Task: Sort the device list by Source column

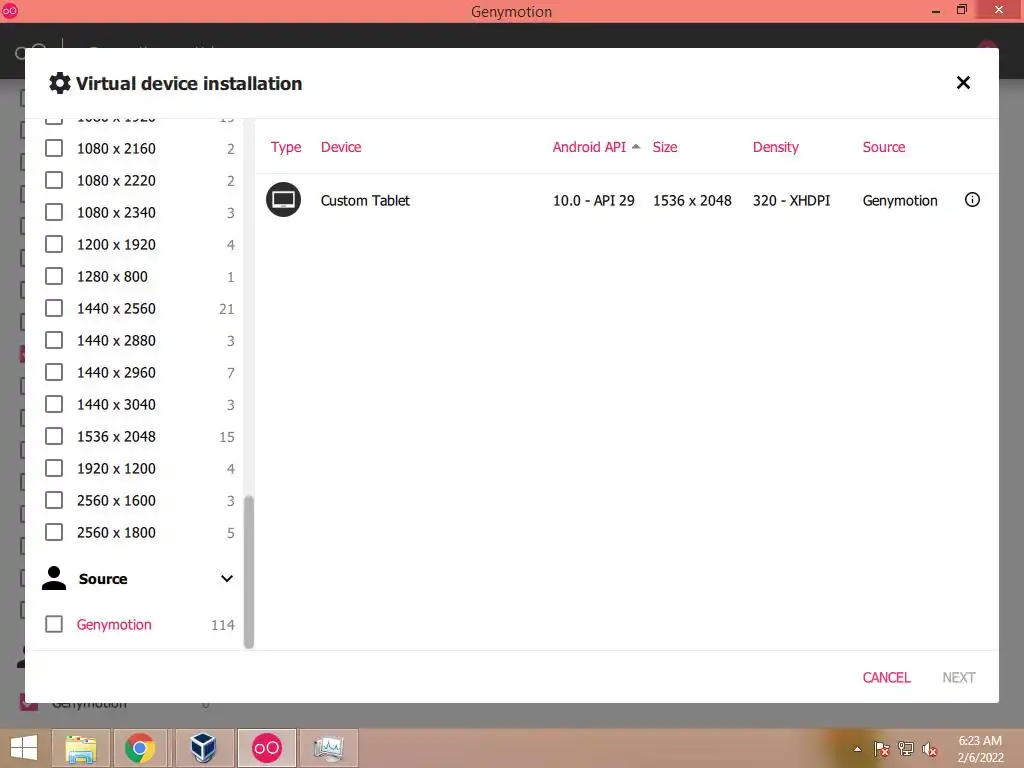Action: pos(884,147)
